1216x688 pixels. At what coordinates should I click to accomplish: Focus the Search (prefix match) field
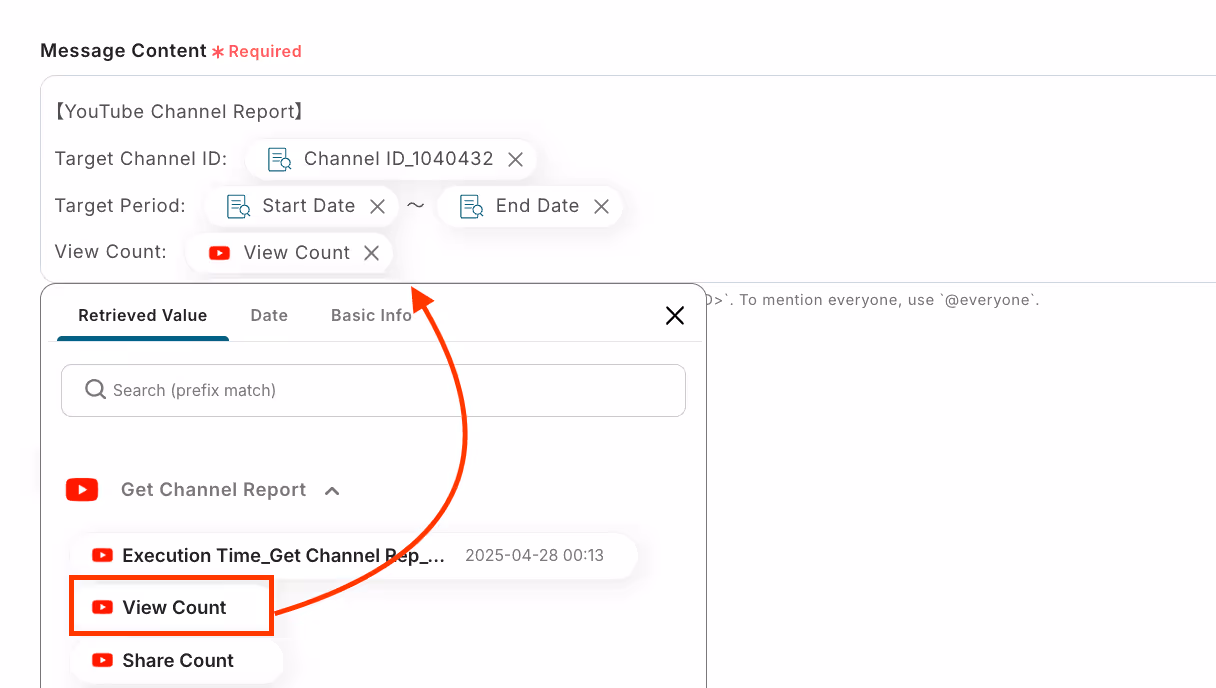point(373,390)
